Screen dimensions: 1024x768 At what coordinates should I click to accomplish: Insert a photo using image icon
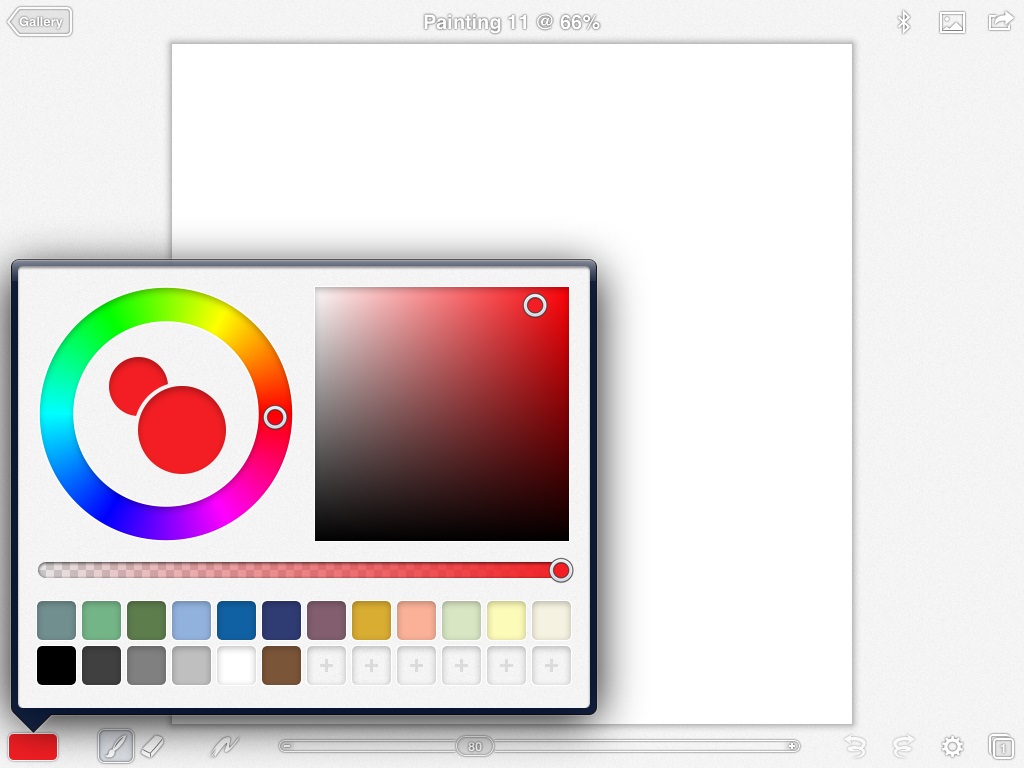pyautogui.click(x=952, y=22)
